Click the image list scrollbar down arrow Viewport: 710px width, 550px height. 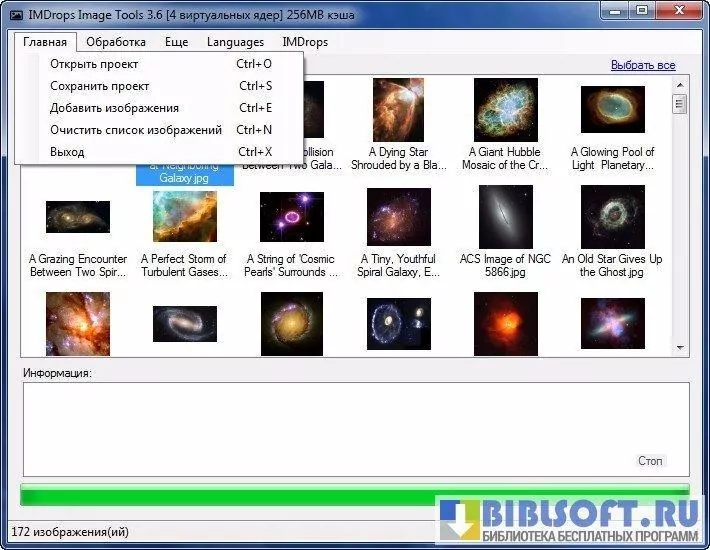point(680,347)
